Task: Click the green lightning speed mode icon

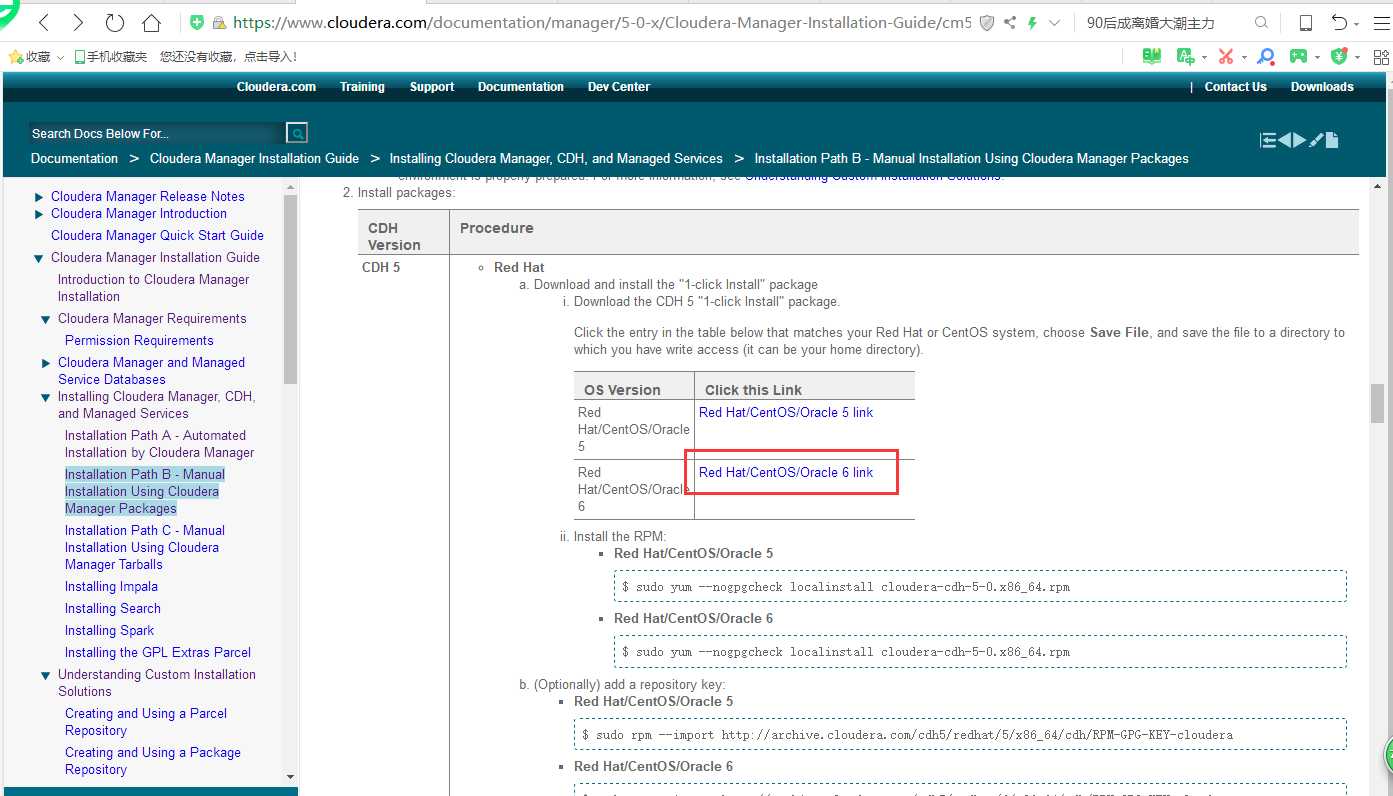Action: [x=1032, y=22]
